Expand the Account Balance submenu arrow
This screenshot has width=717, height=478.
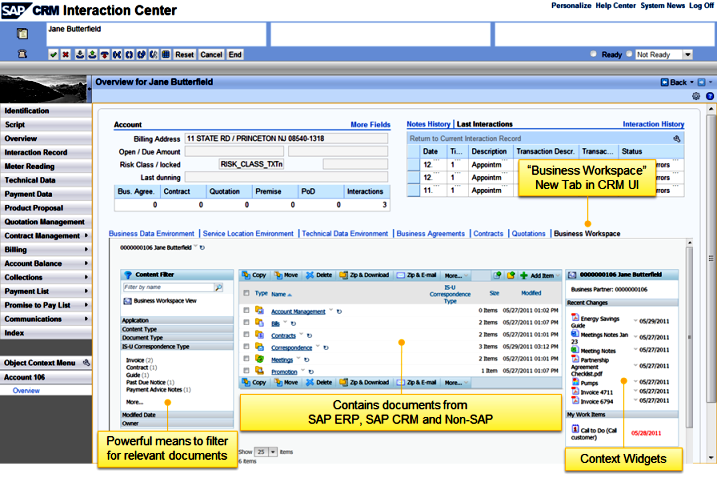(86, 263)
